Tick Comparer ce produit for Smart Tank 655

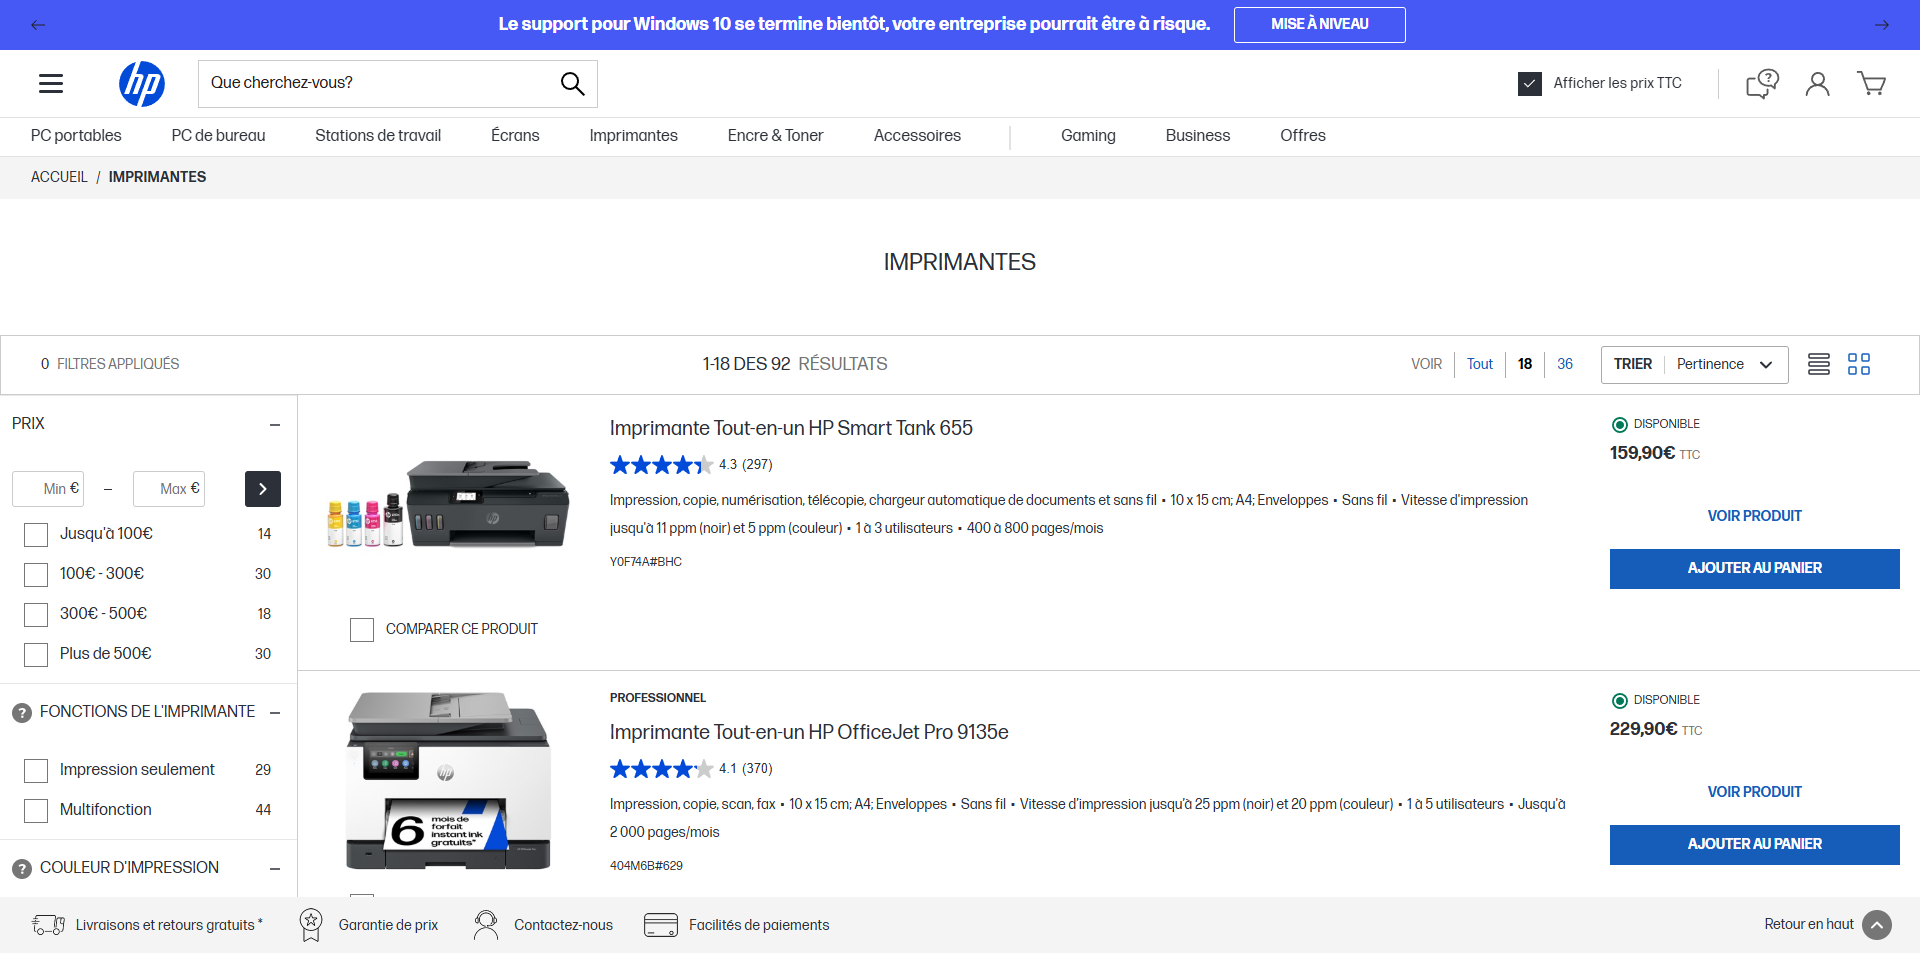click(362, 630)
